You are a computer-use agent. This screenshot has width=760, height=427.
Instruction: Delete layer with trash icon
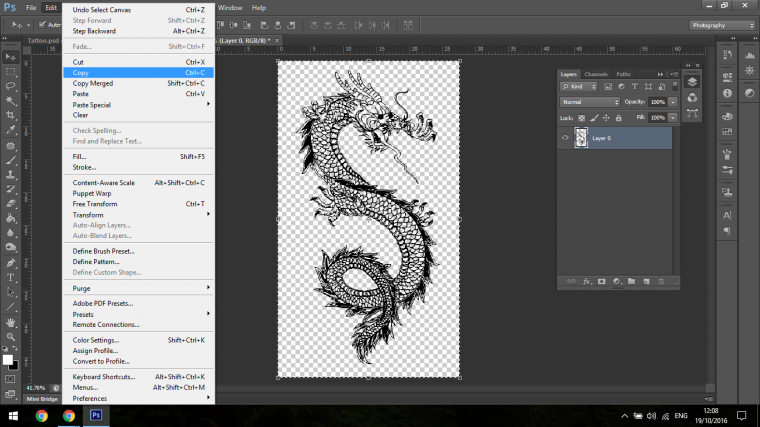coord(661,281)
